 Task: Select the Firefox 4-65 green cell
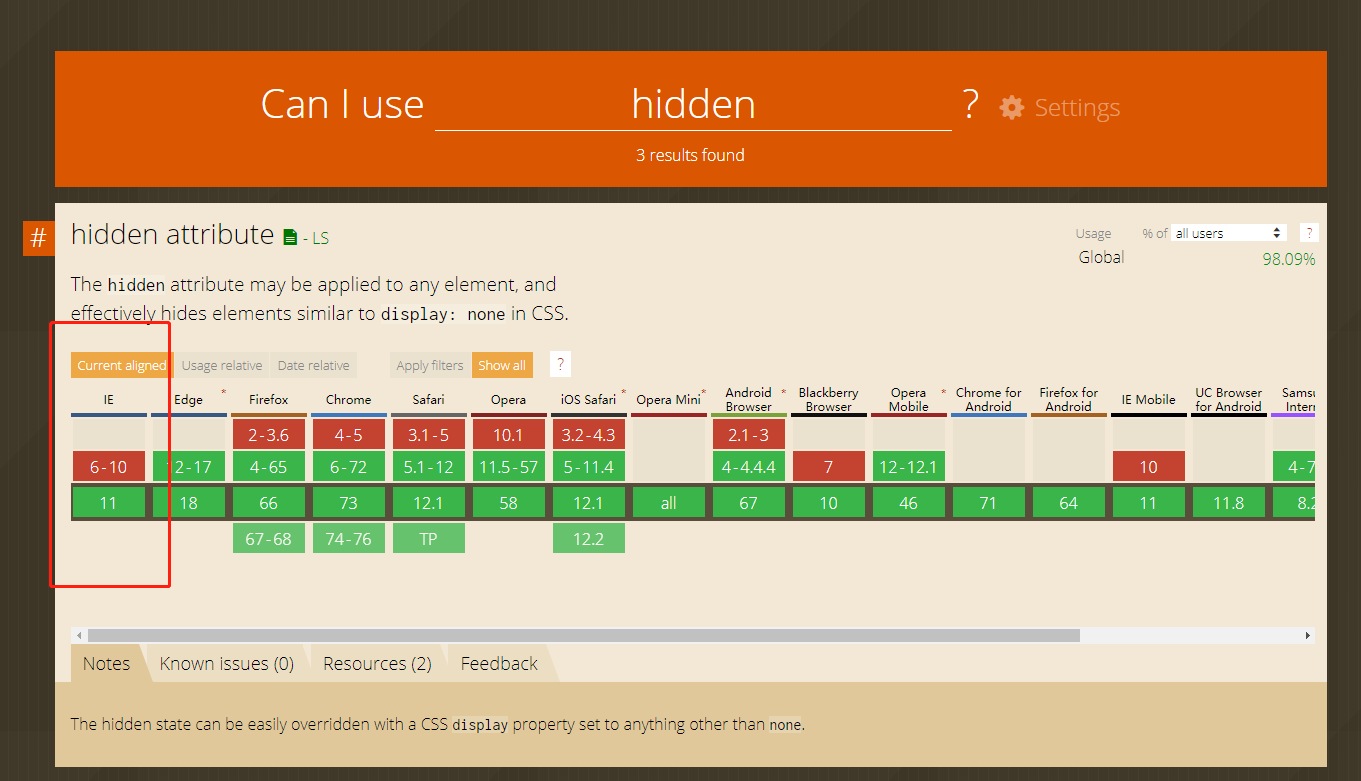pos(269,467)
